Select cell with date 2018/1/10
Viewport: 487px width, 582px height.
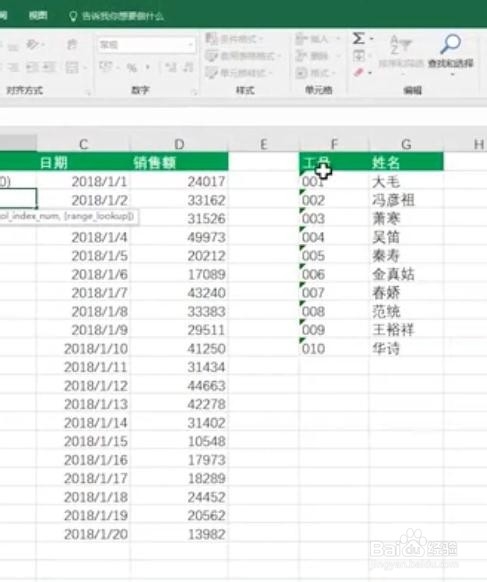click(84, 348)
